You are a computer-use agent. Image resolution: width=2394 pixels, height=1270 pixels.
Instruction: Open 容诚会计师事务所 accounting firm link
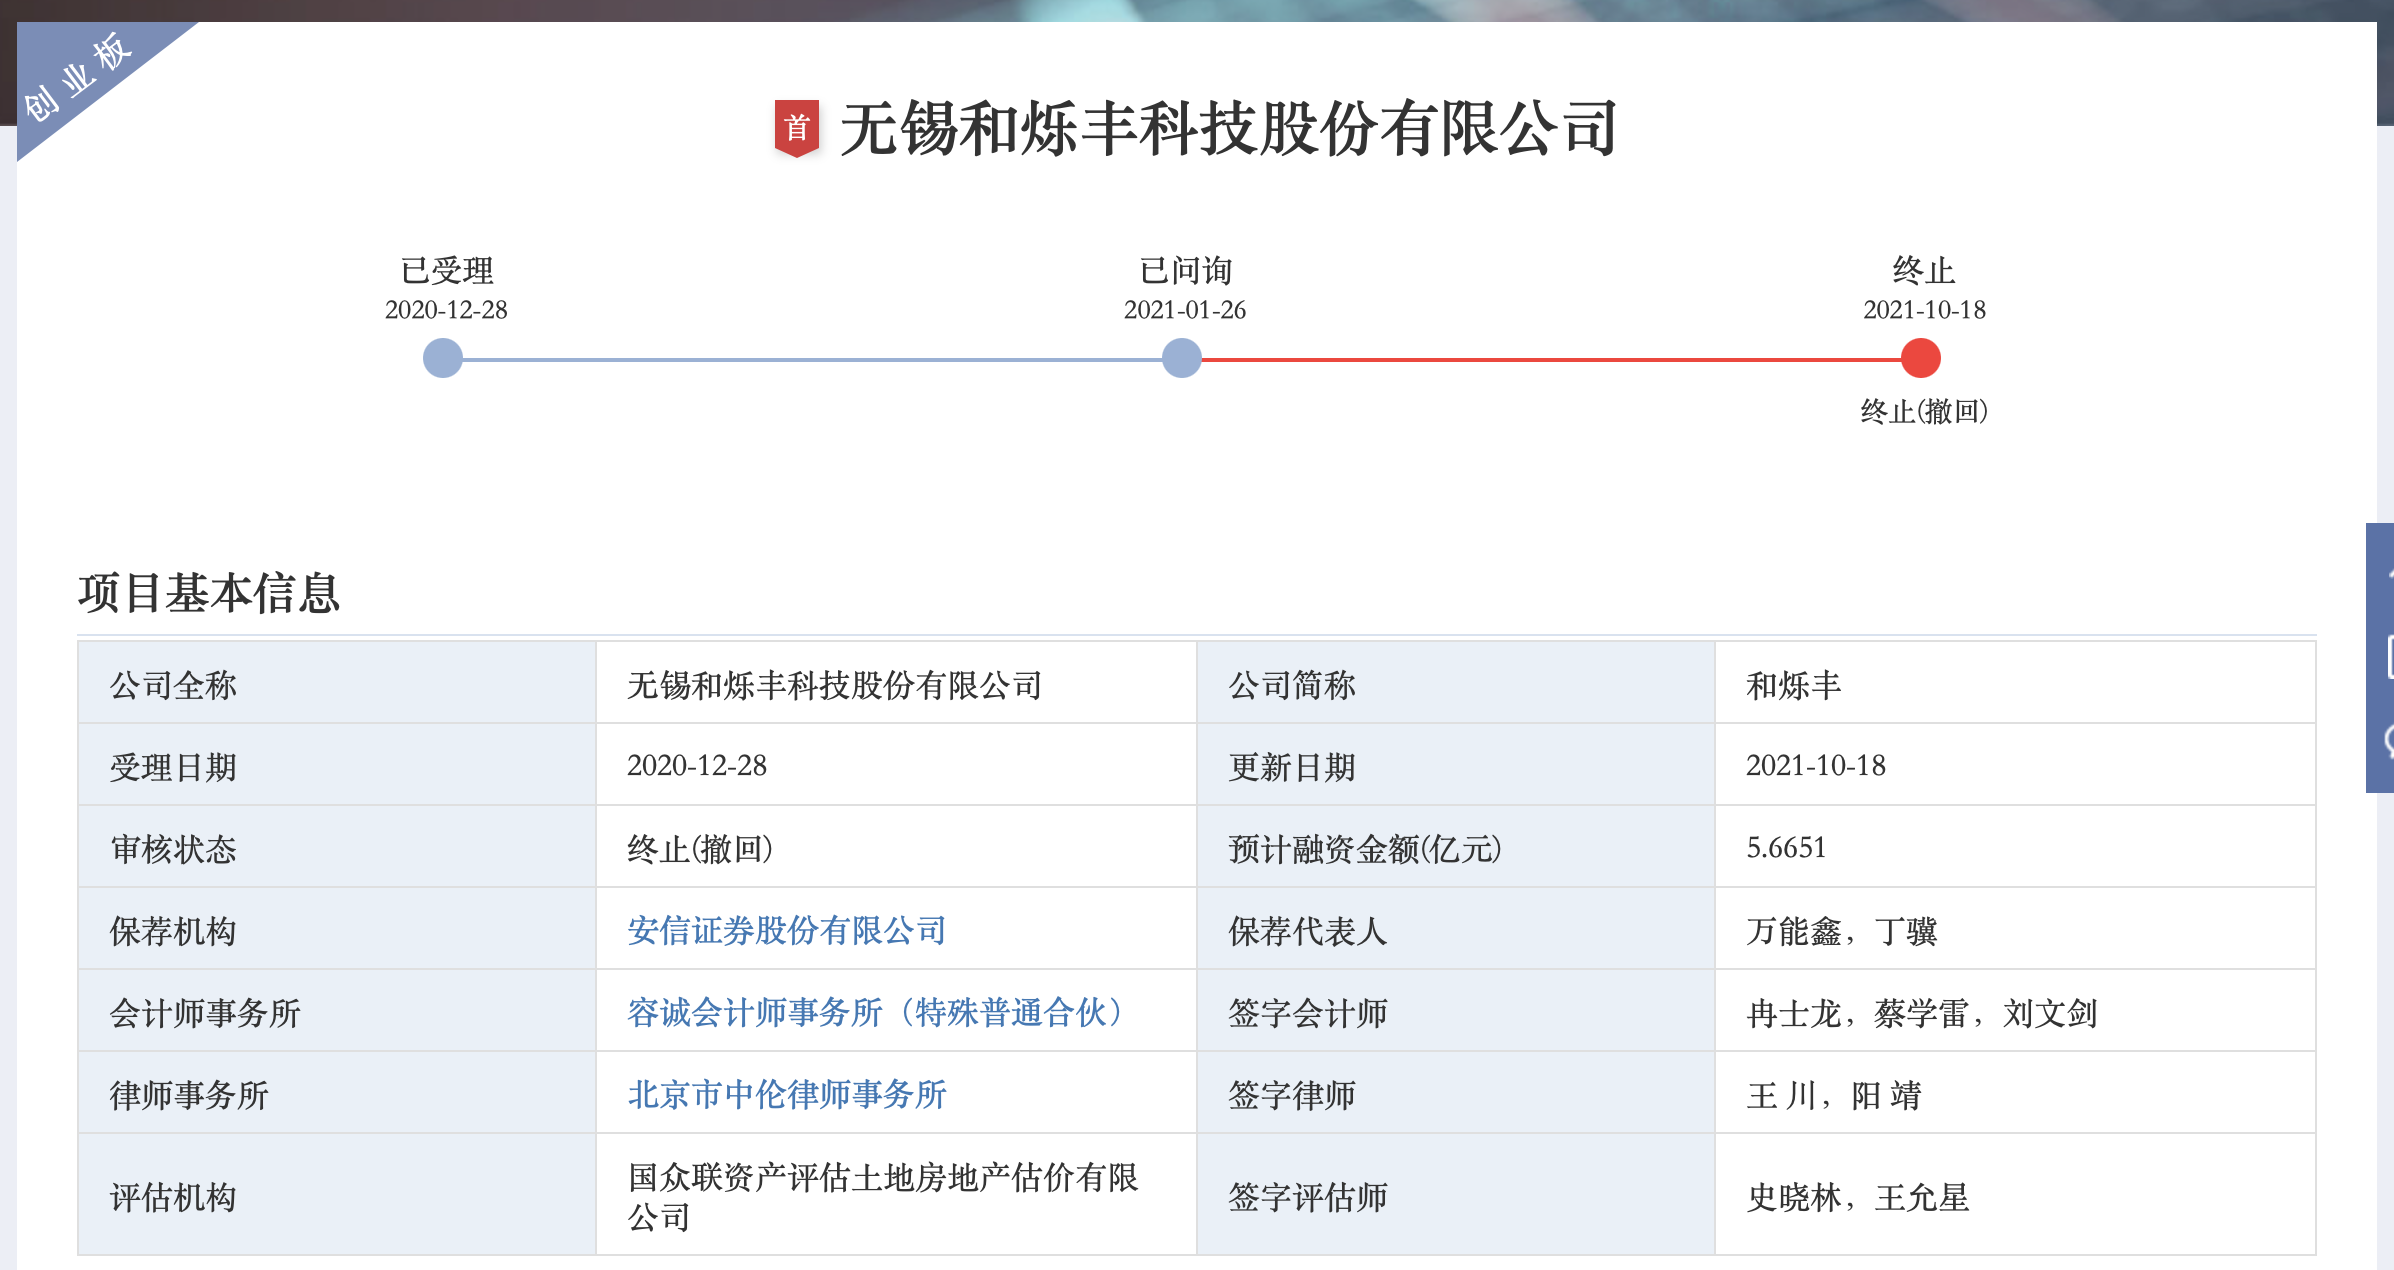(x=876, y=1013)
